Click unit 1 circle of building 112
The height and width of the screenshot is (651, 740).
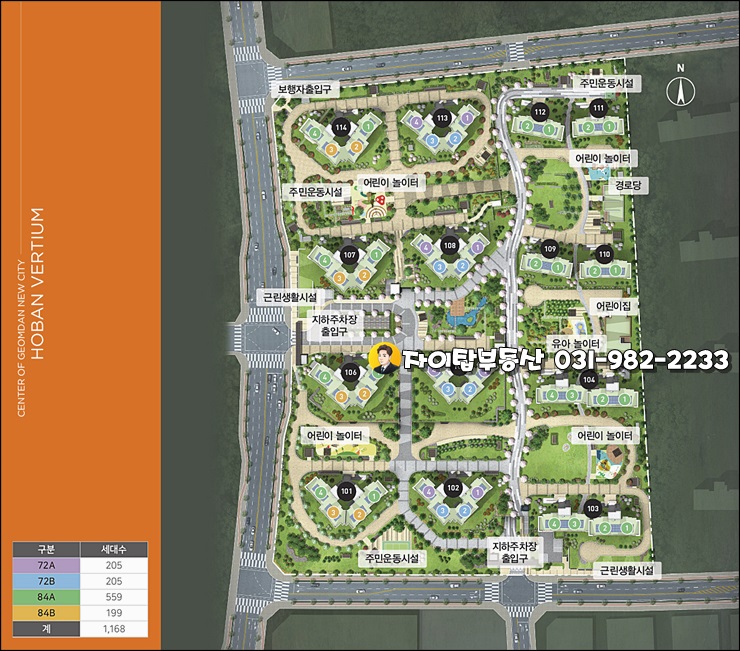548,129
